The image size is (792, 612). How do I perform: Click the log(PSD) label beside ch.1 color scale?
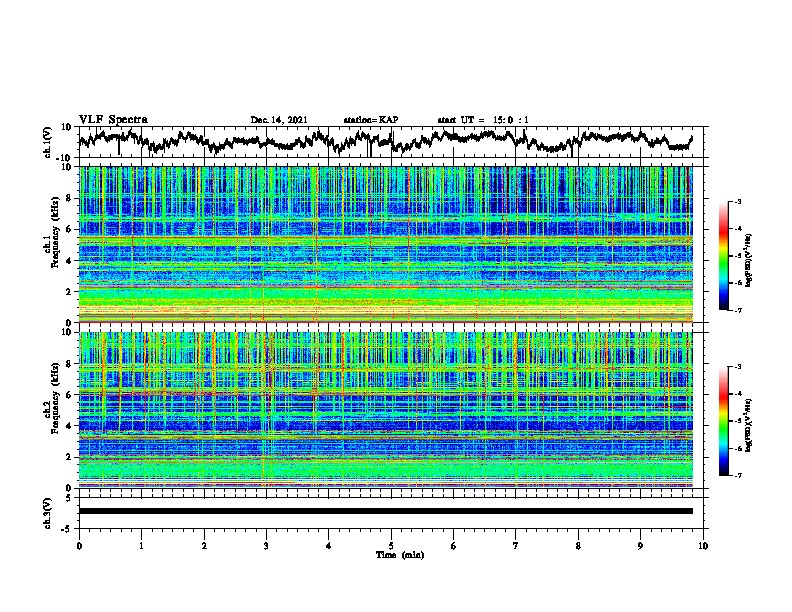click(748, 260)
